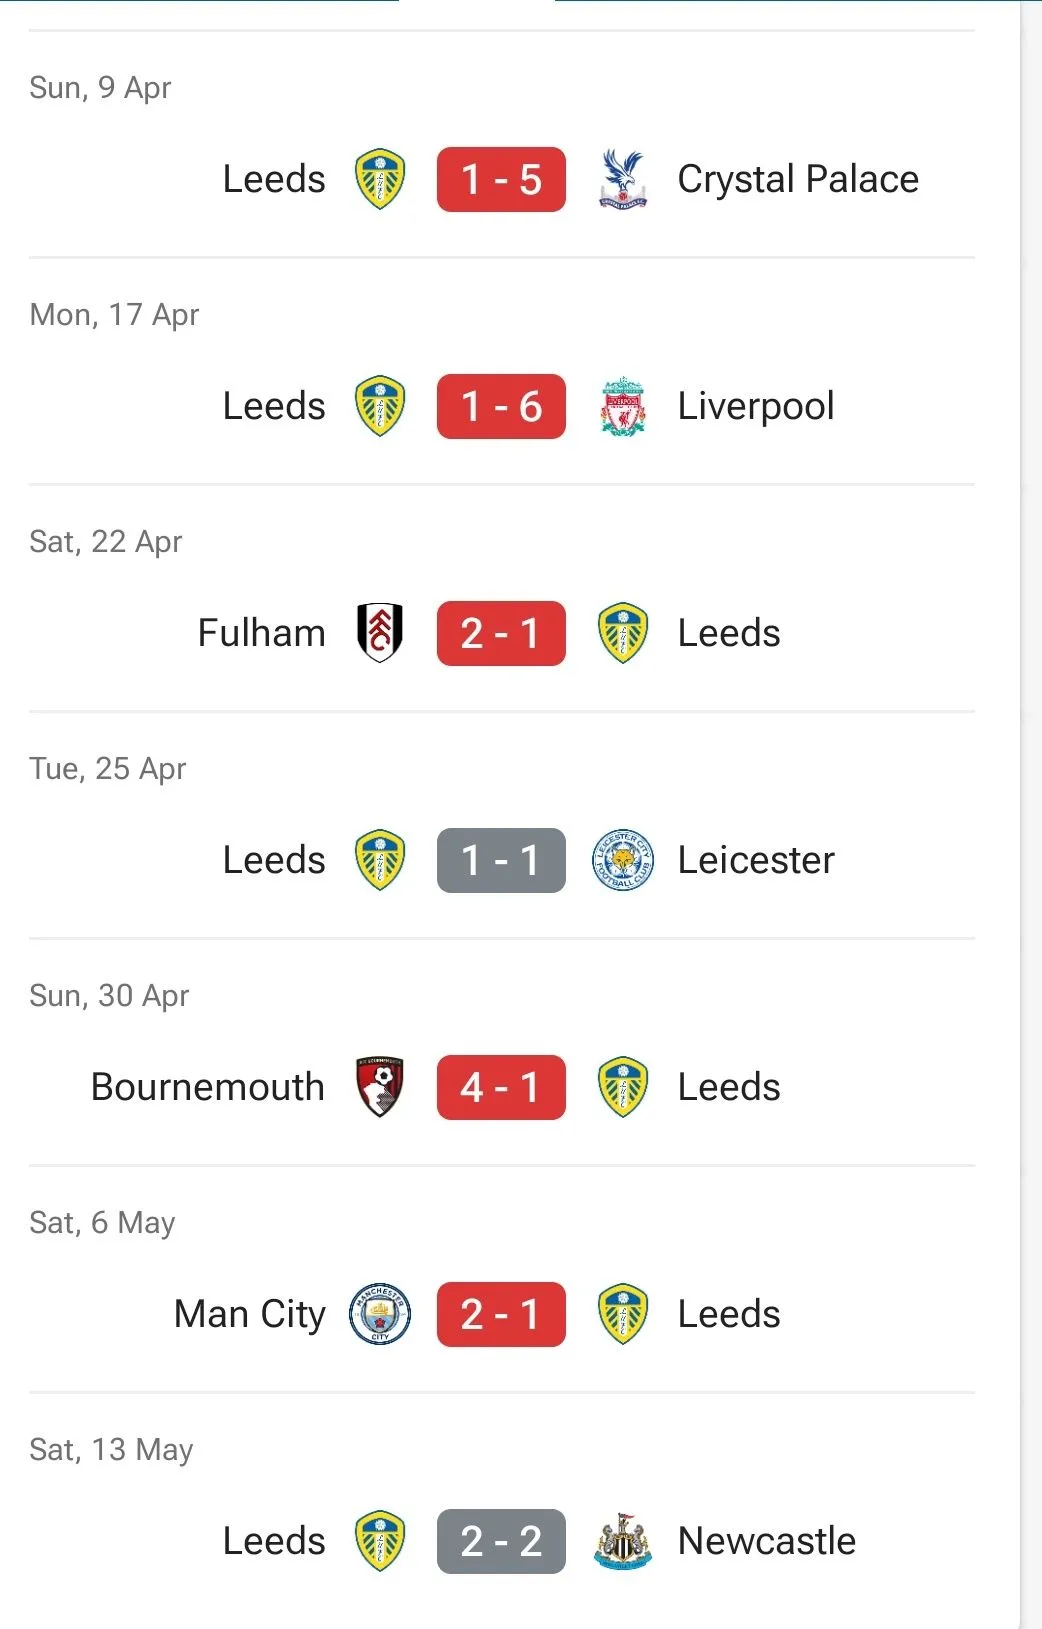Open Man City vs Leeds 2 - 1 score

coord(501,1314)
